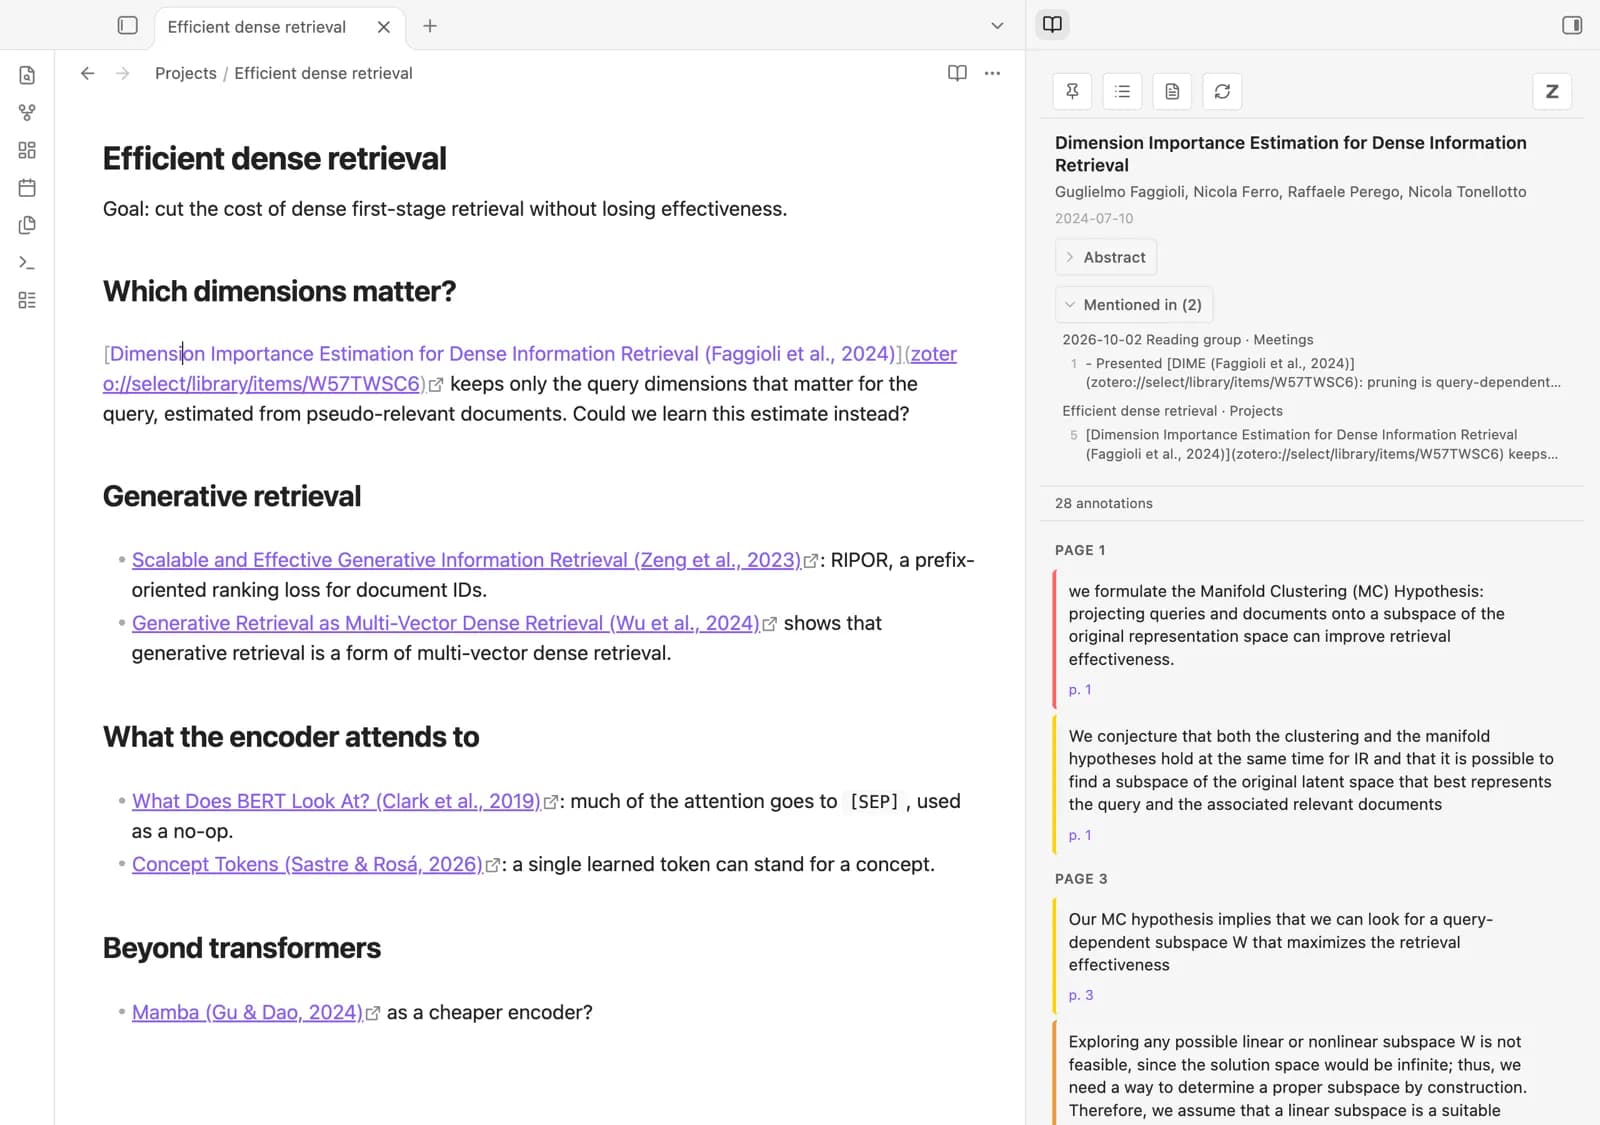
Task: Open the canvas grid icon
Action: coord(27,150)
